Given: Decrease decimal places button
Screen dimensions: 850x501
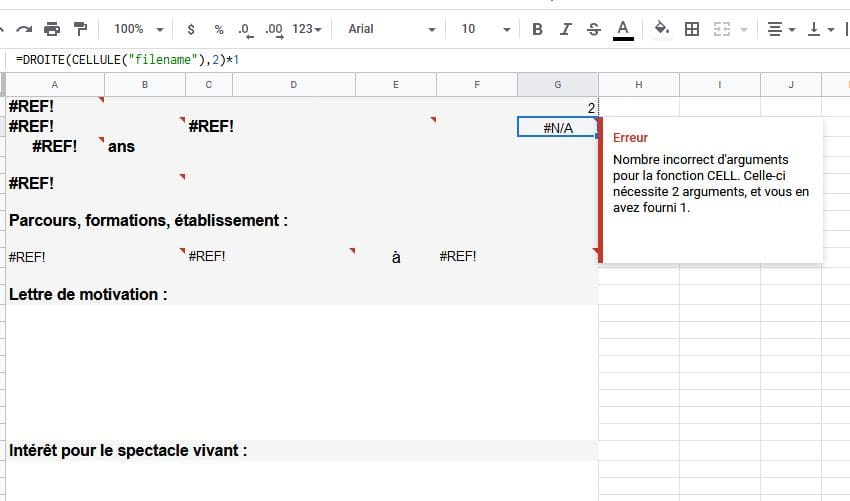Looking at the screenshot, I should (x=246, y=29).
